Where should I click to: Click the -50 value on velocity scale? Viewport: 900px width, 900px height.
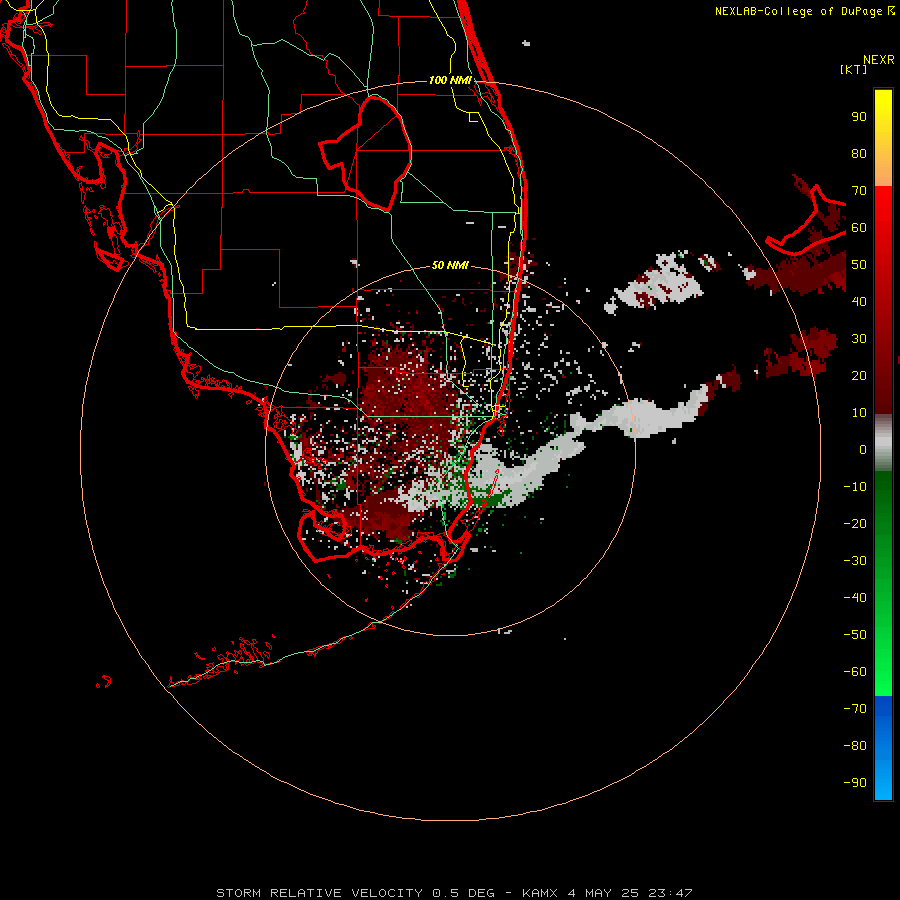tap(855, 635)
